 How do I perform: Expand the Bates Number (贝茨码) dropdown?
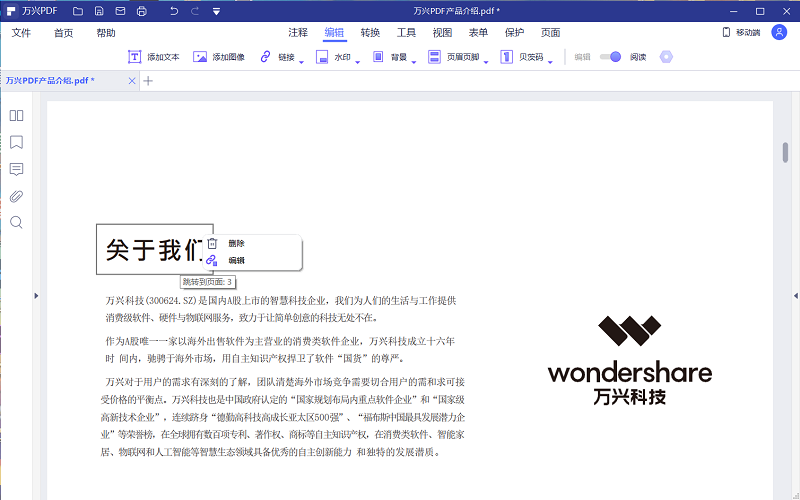point(551,60)
